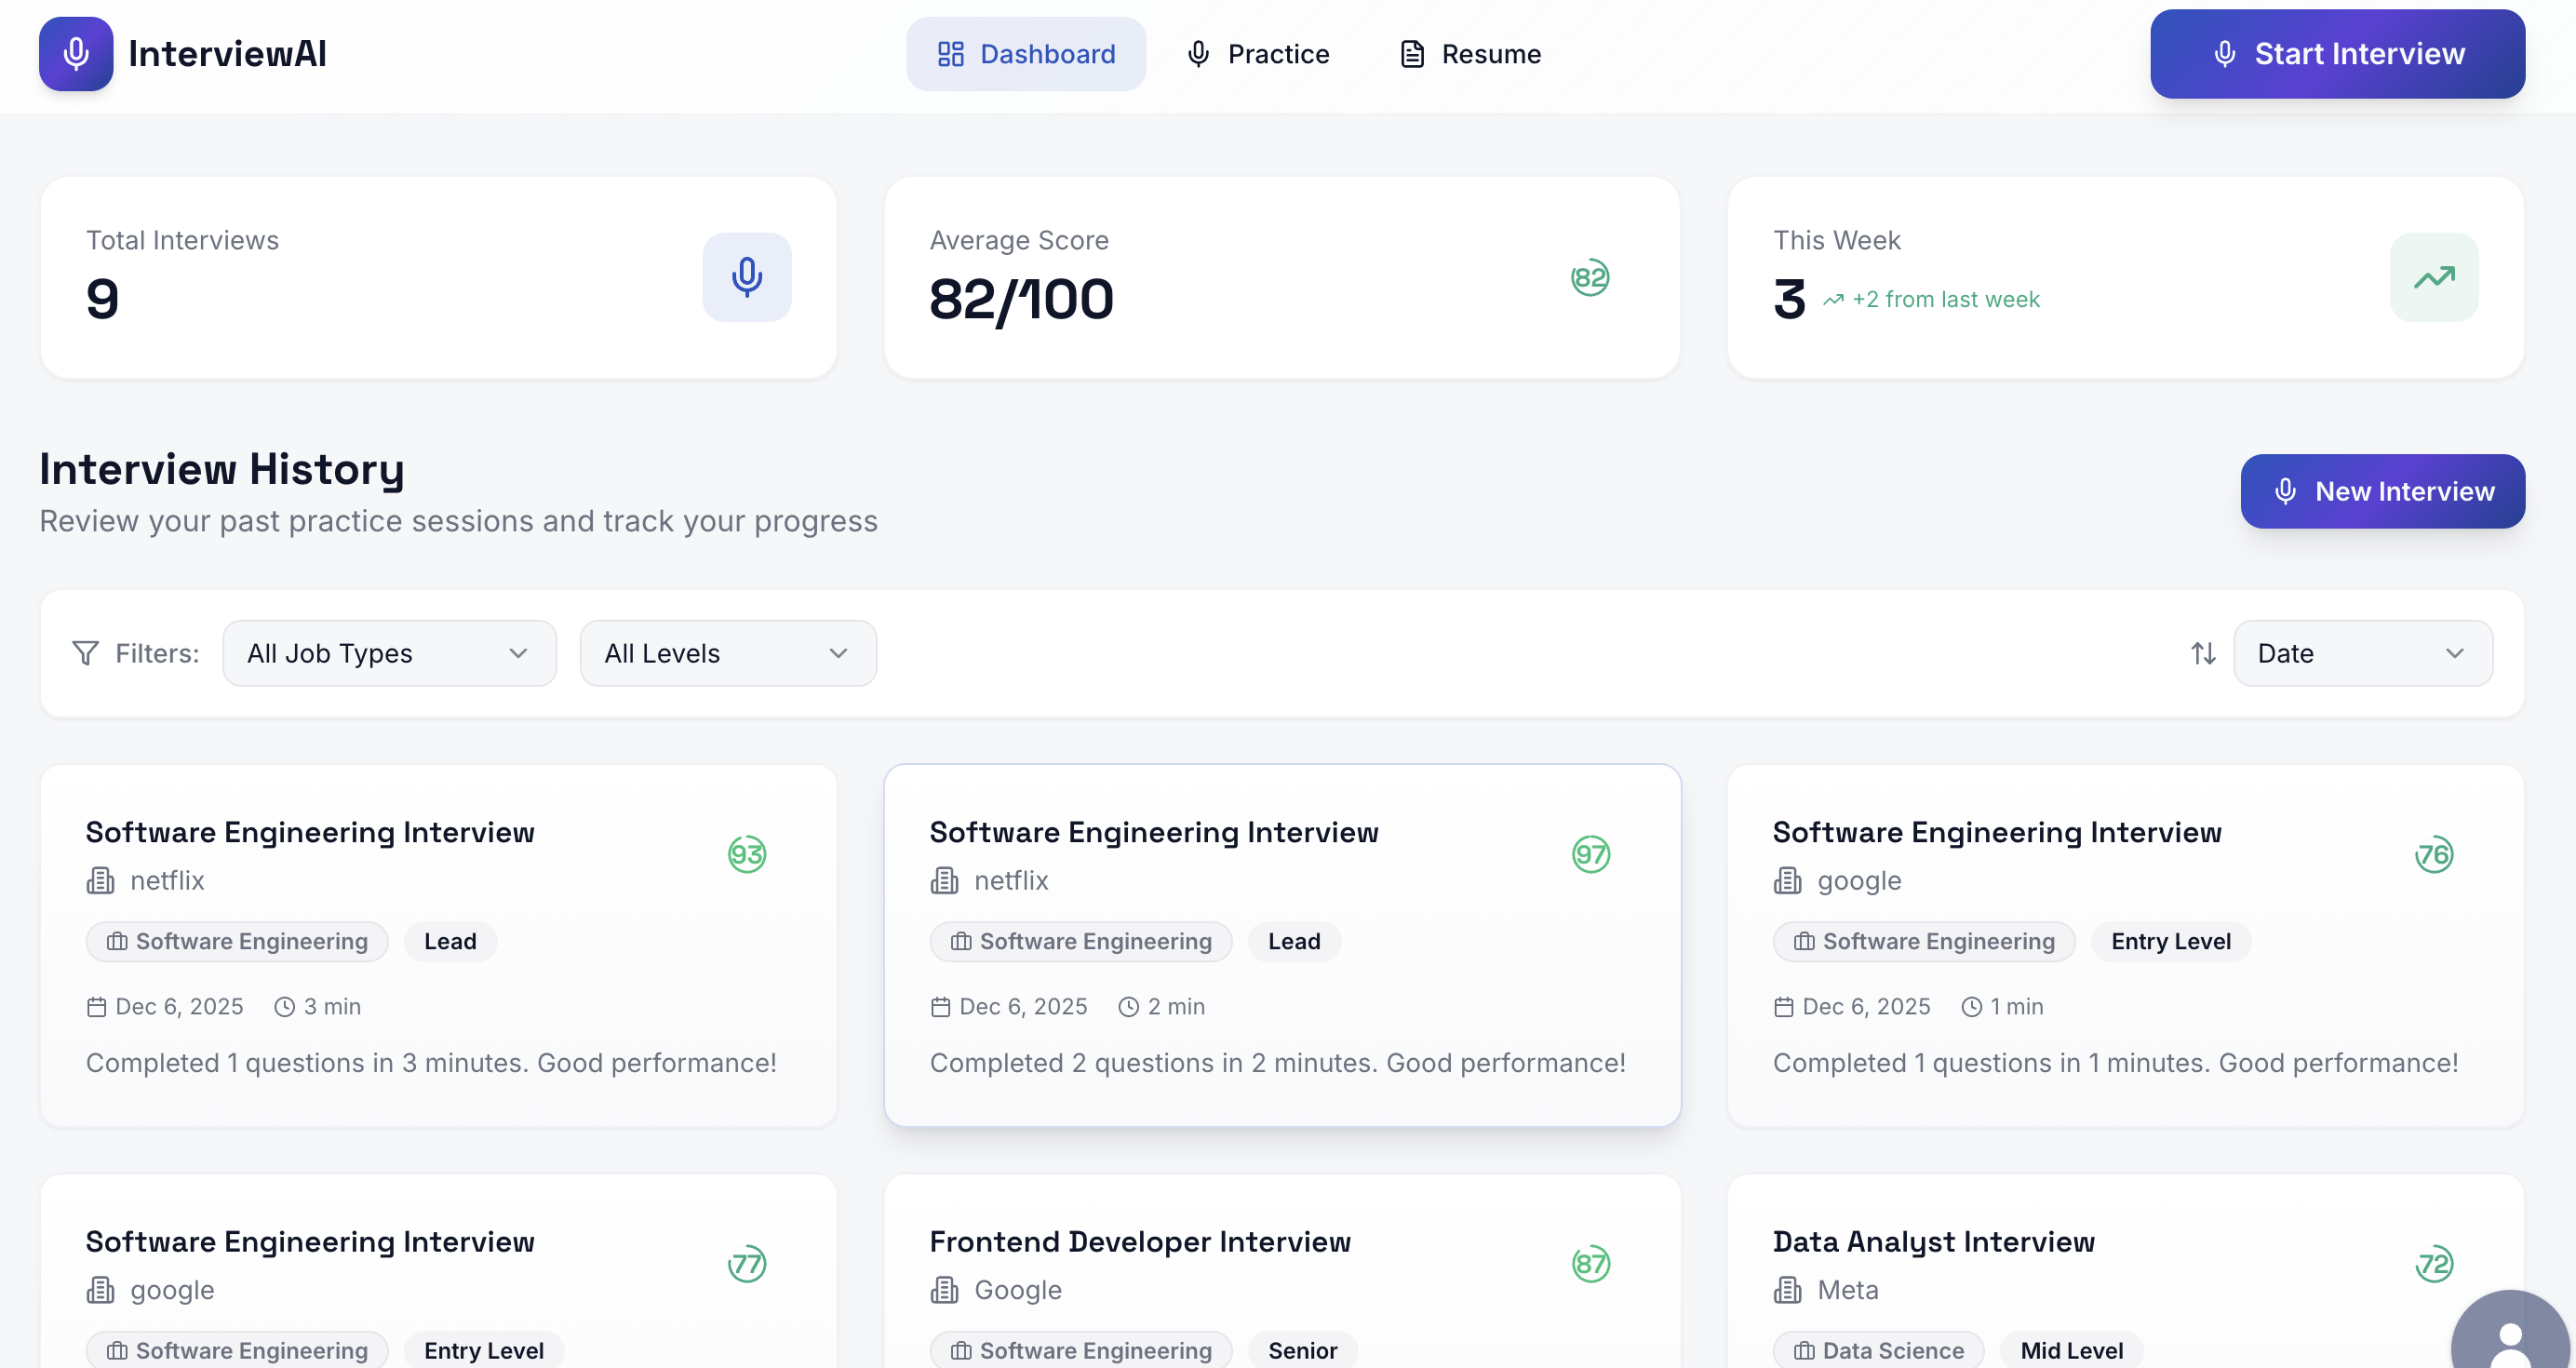This screenshot has height=1368, width=2576.
Task: Click the This Week trending-up icon
Action: (2433, 277)
